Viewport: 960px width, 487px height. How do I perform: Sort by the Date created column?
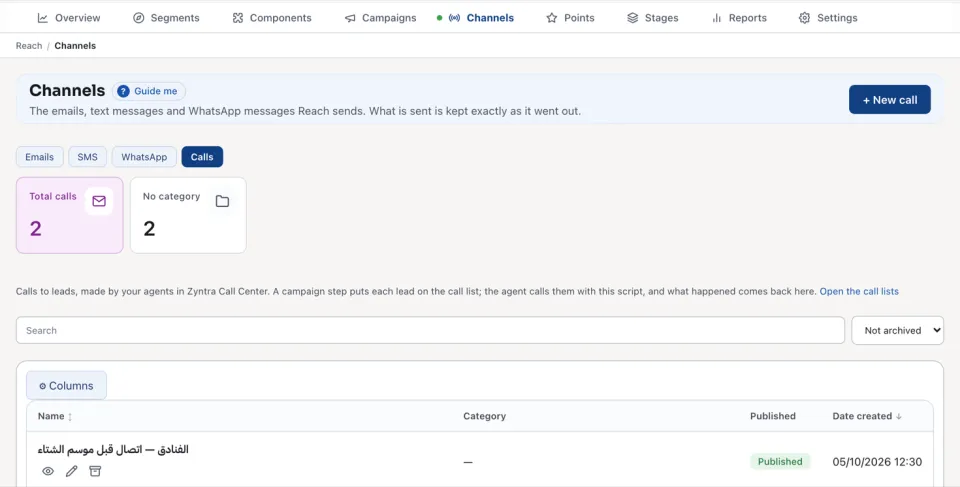pos(867,416)
